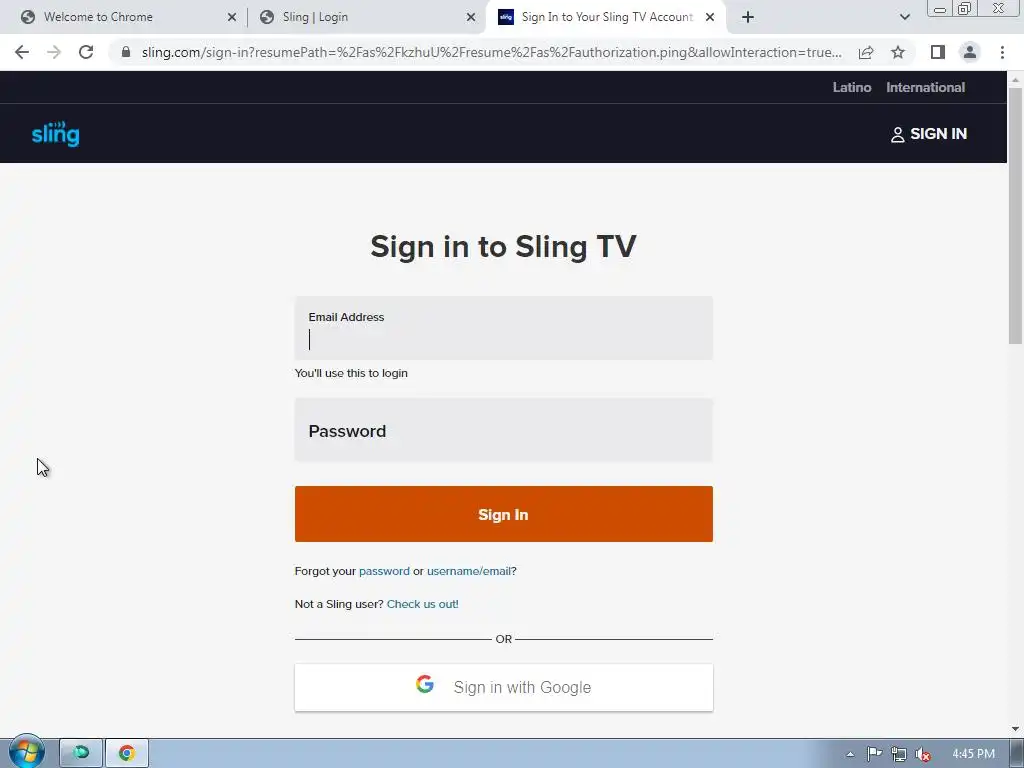Expand the tab search chevron
Screen dimensions: 1024x768
(904, 17)
